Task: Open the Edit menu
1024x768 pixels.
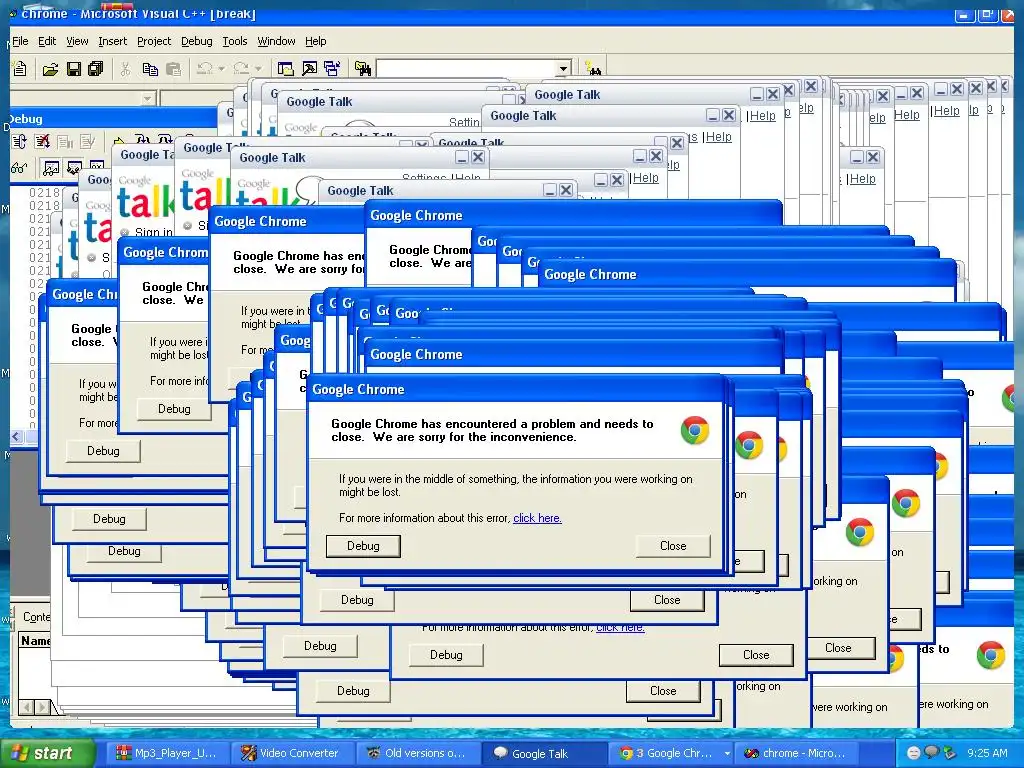Action: click(x=47, y=41)
